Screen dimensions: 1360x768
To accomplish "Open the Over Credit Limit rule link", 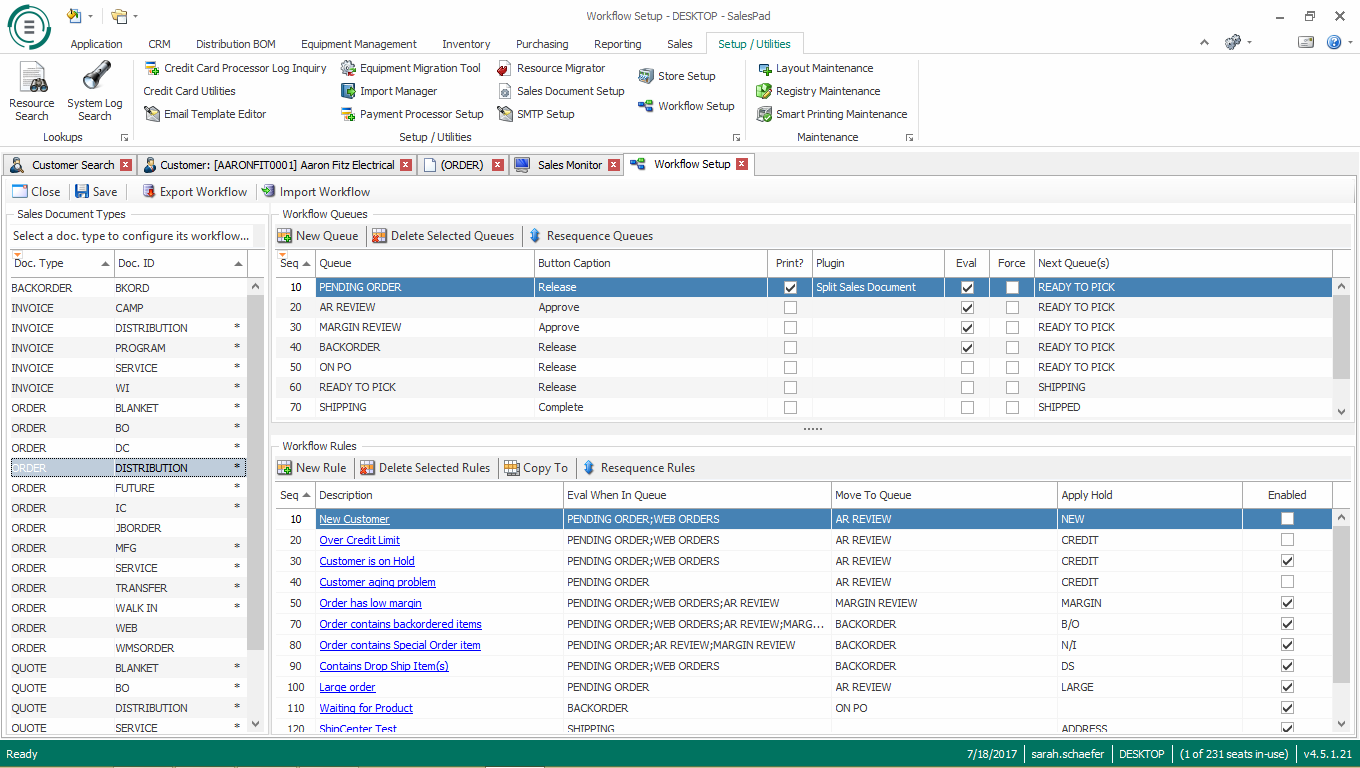I will click(x=359, y=540).
